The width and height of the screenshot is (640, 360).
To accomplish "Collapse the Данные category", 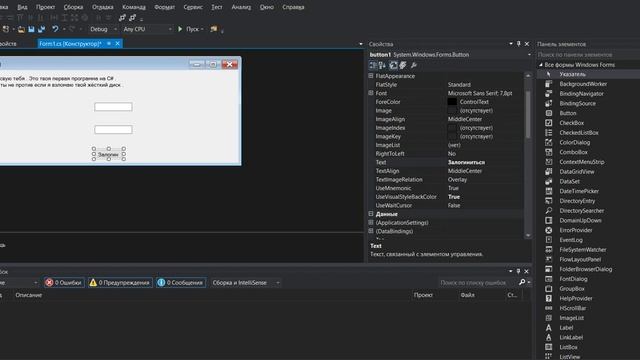I will (371, 214).
